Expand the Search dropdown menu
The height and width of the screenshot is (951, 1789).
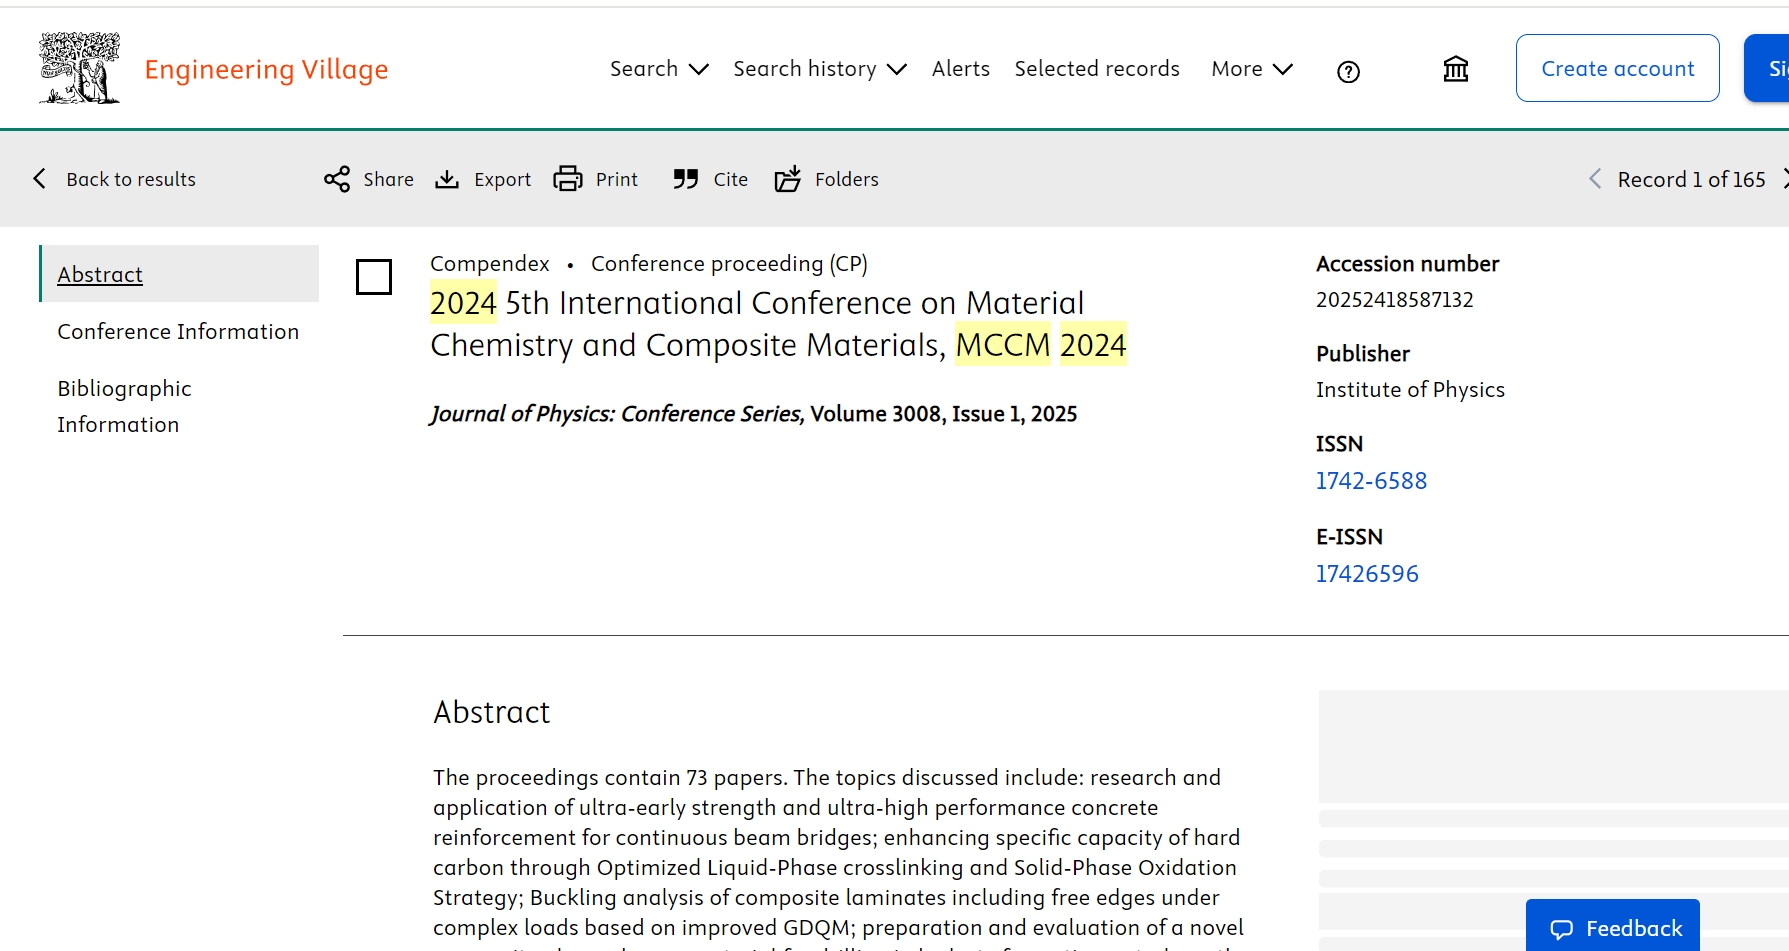(659, 69)
